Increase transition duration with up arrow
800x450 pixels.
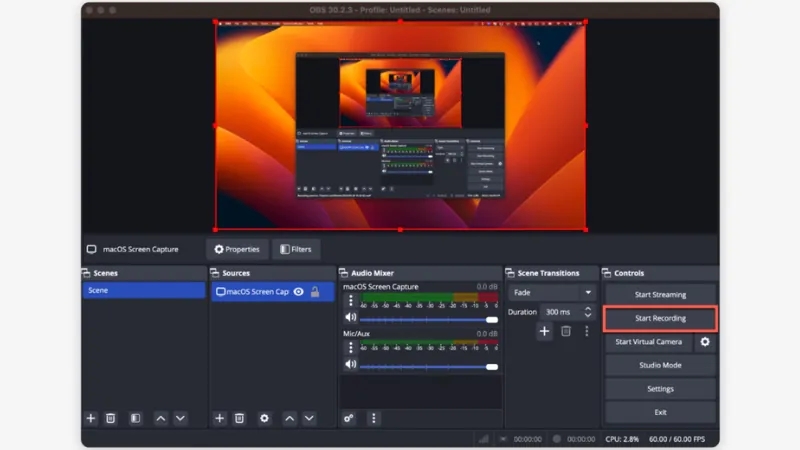pyautogui.click(x=588, y=309)
